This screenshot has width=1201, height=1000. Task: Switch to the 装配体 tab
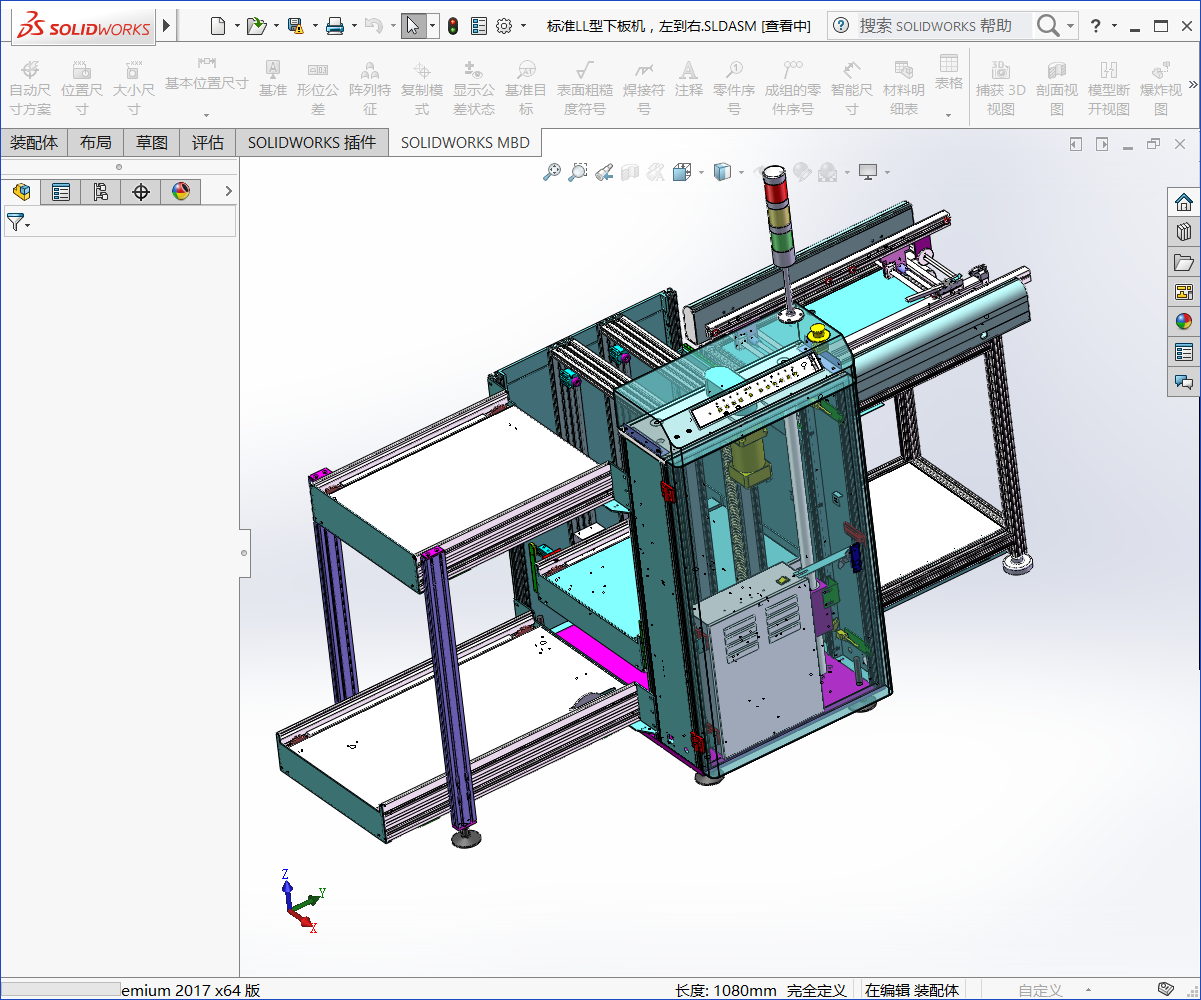click(33, 142)
